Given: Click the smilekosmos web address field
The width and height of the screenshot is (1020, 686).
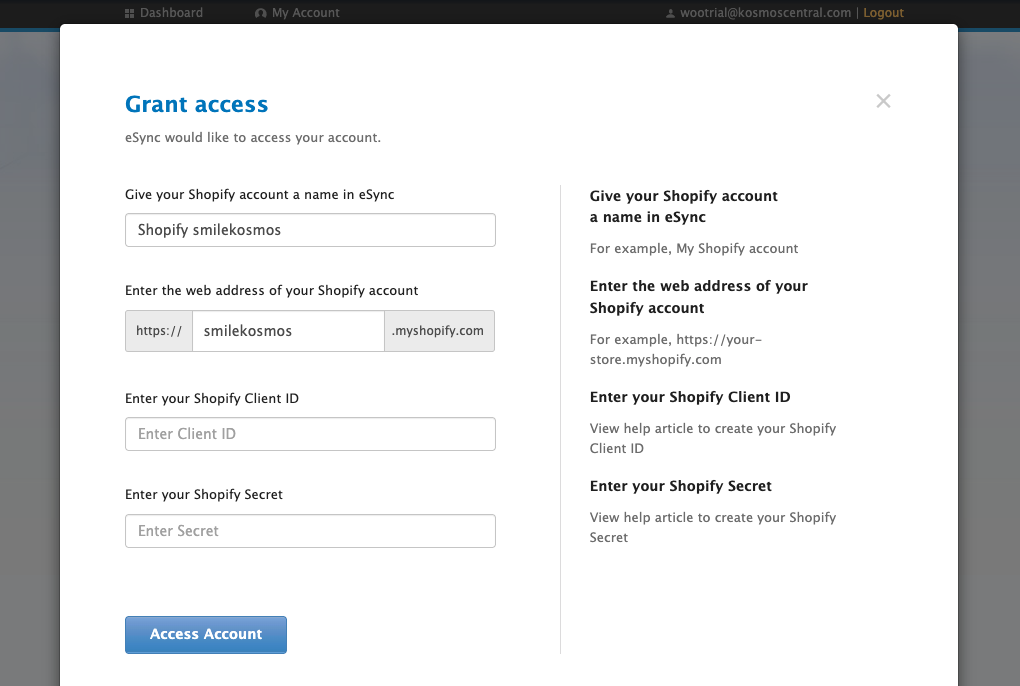Looking at the screenshot, I should click(x=288, y=331).
